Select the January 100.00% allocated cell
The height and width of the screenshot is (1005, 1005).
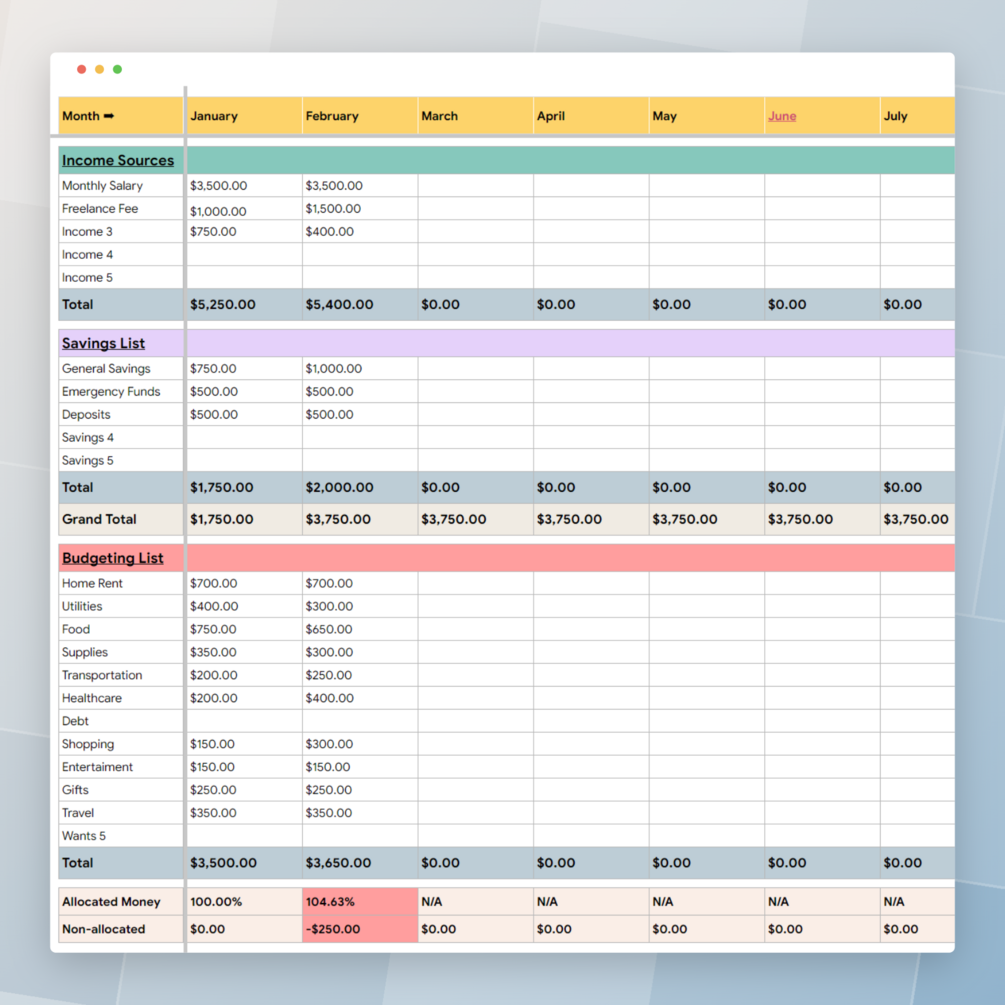(244, 902)
